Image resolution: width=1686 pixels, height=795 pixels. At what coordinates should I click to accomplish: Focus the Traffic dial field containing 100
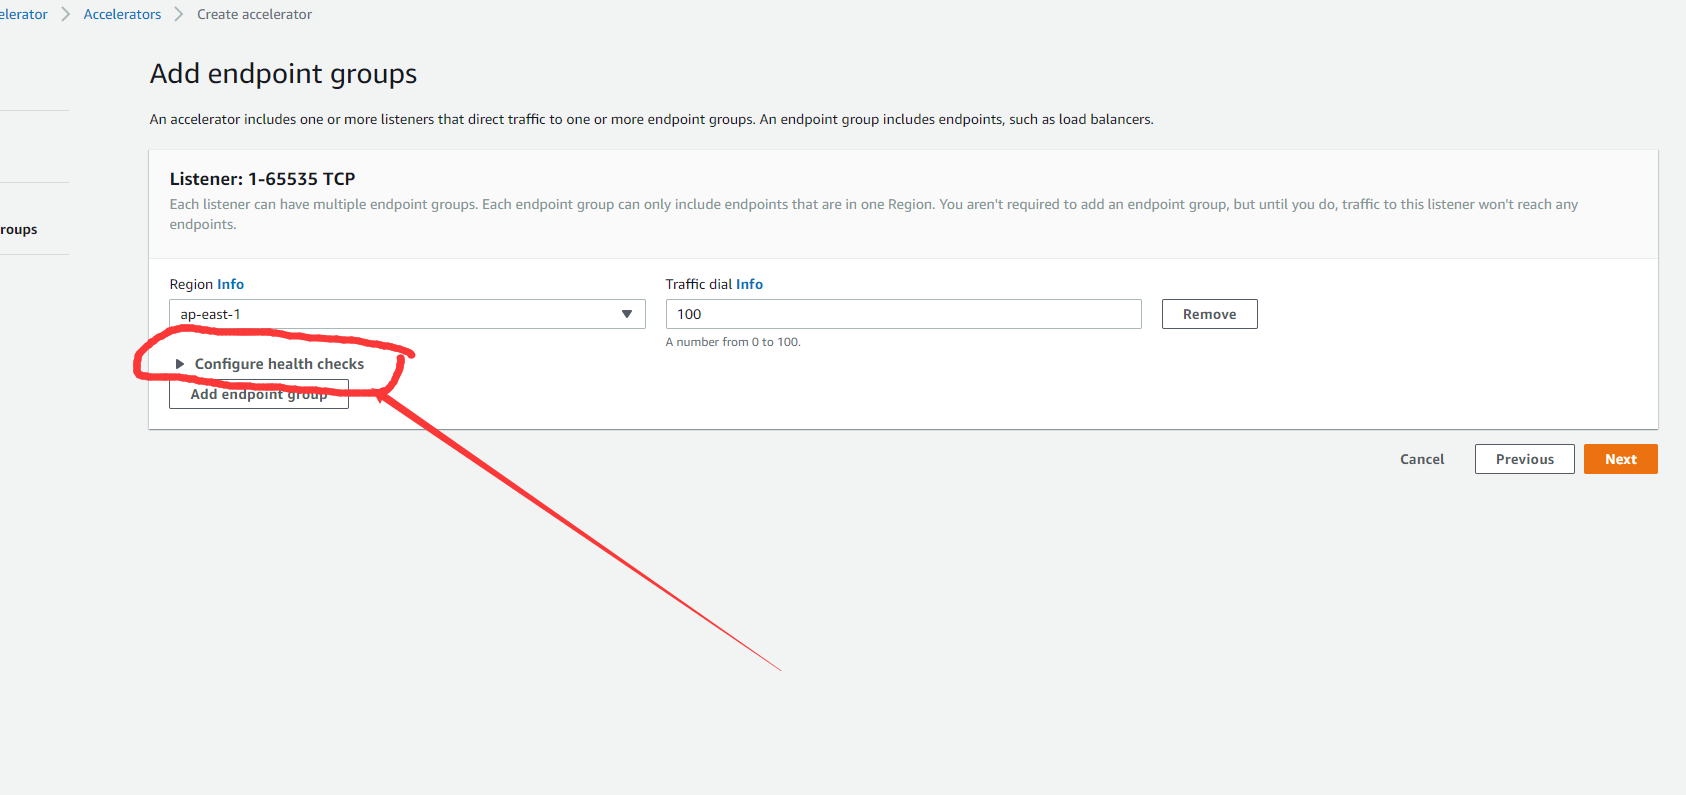tap(902, 314)
